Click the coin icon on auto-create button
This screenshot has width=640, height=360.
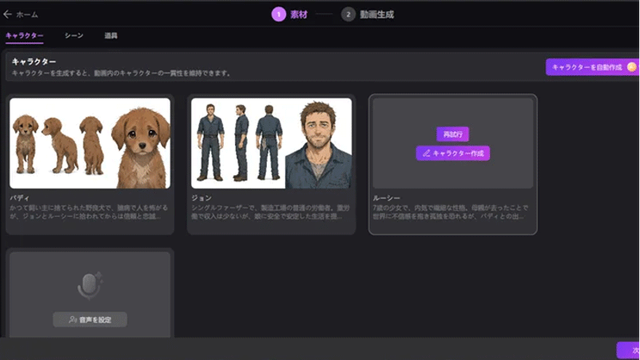[631, 67]
